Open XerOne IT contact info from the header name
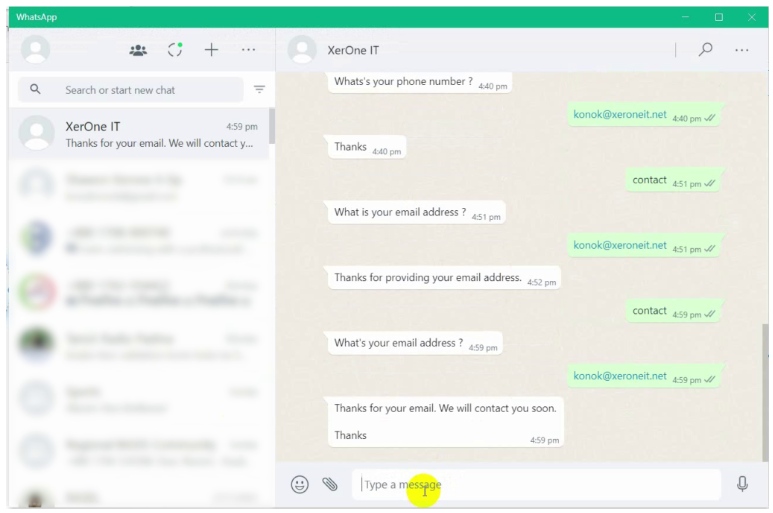 coord(353,50)
